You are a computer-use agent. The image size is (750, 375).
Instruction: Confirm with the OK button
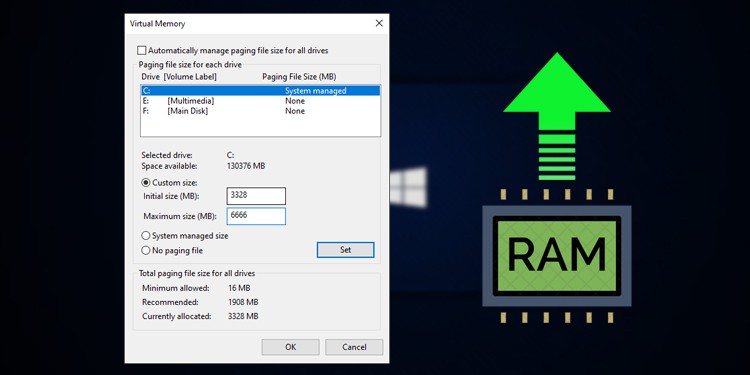(290, 347)
